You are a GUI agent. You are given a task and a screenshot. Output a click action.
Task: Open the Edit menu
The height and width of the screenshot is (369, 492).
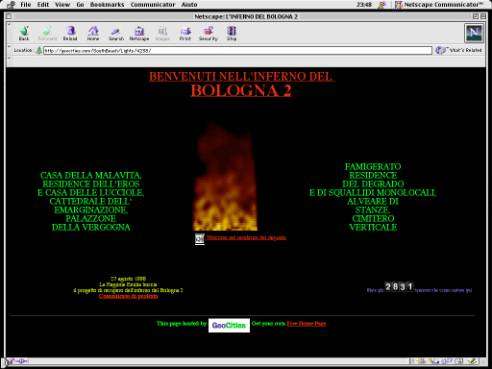pos(43,5)
